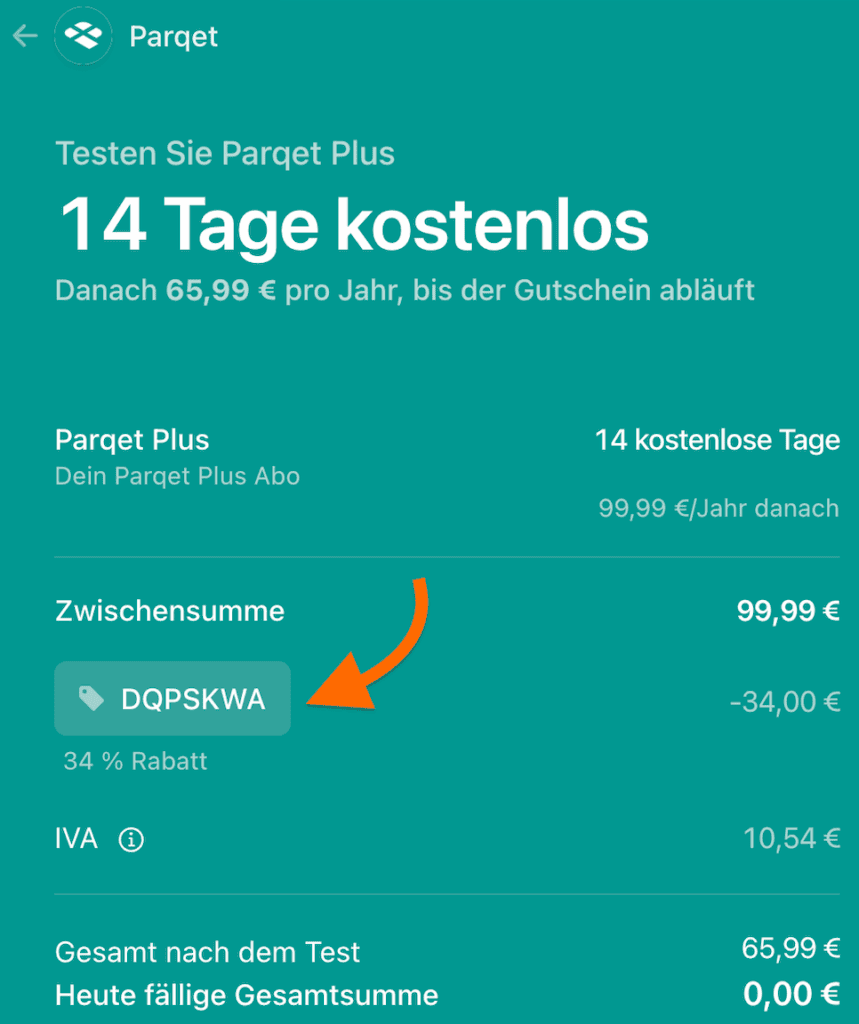Click "Dein Parqet Plus Abo" description
This screenshot has height=1024, width=859.
(x=177, y=476)
